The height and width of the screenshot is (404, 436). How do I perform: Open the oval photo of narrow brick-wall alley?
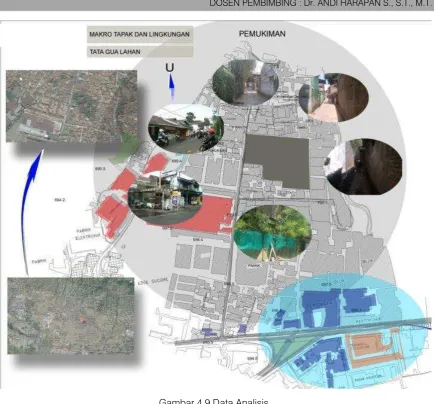[x=334, y=97]
